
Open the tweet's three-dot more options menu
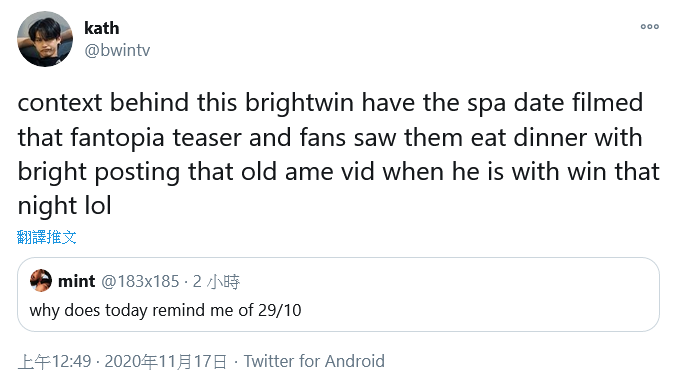649,27
